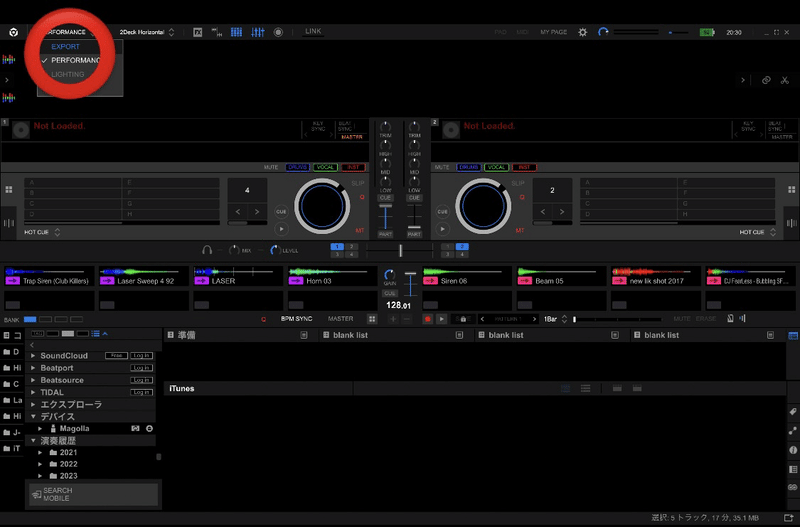Click the LINK button in the top bar
The width and height of the screenshot is (800, 527).
pyautogui.click(x=313, y=31)
